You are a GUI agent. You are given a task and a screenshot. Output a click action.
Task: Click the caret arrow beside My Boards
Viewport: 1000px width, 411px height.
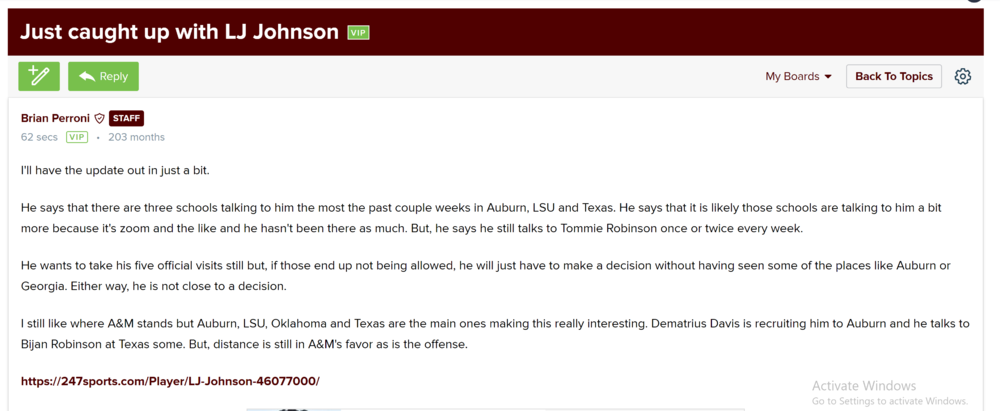click(828, 77)
